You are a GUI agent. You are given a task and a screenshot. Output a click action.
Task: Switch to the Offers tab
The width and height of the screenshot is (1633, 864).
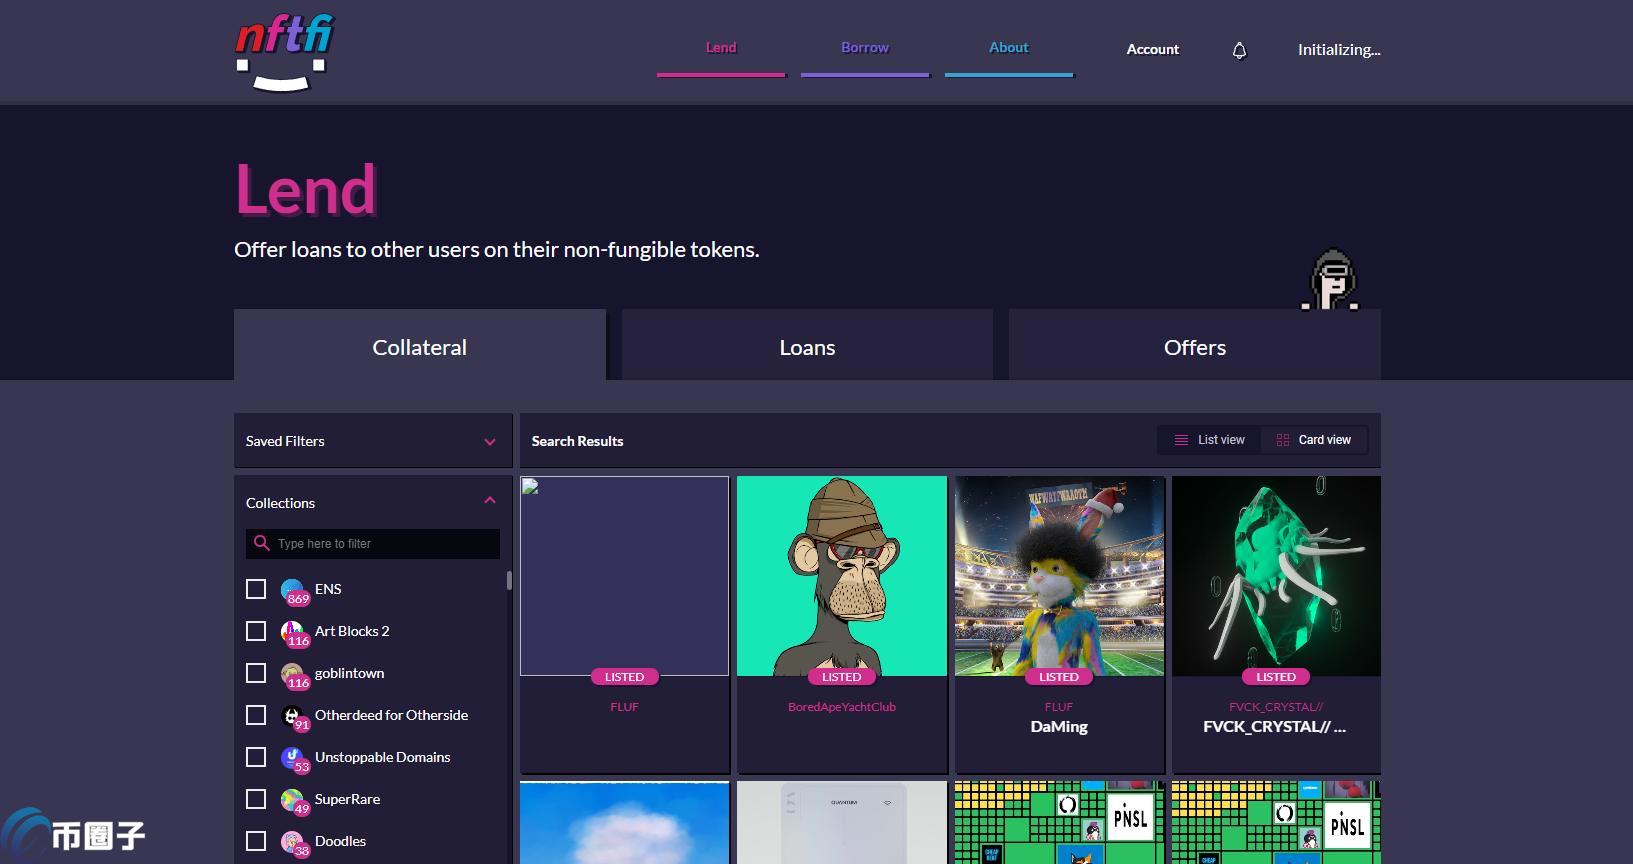coord(1195,345)
